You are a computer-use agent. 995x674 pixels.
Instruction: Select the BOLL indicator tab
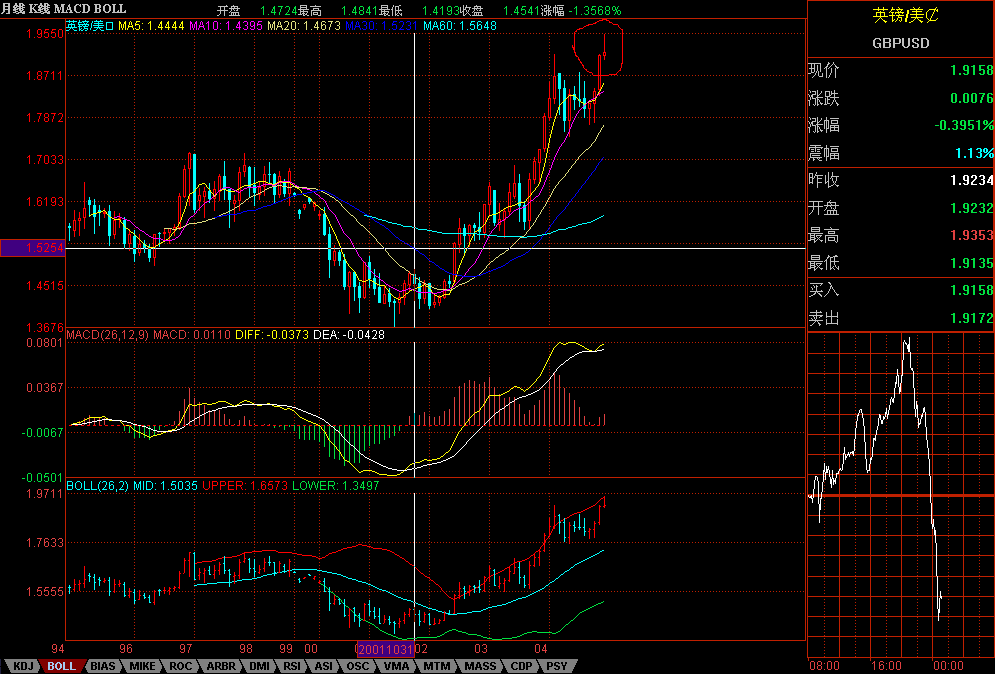click(62, 666)
